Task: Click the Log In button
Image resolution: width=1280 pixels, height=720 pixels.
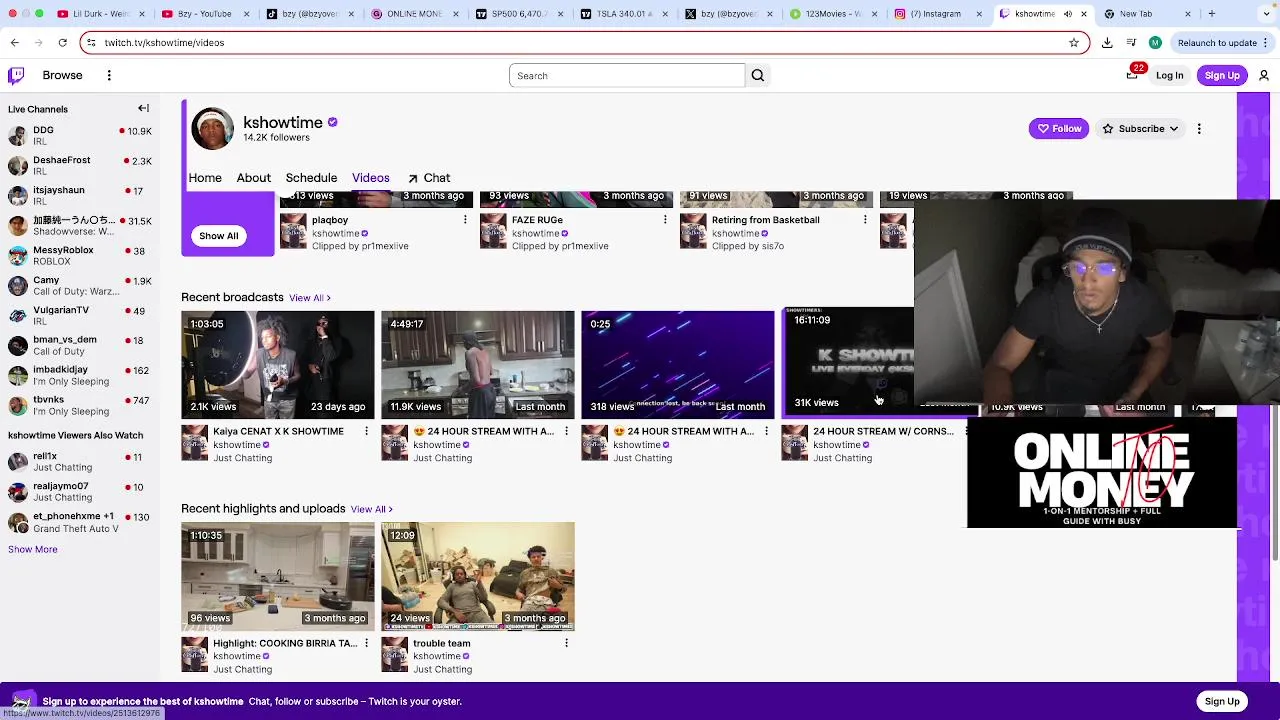Action: [x=1169, y=75]
